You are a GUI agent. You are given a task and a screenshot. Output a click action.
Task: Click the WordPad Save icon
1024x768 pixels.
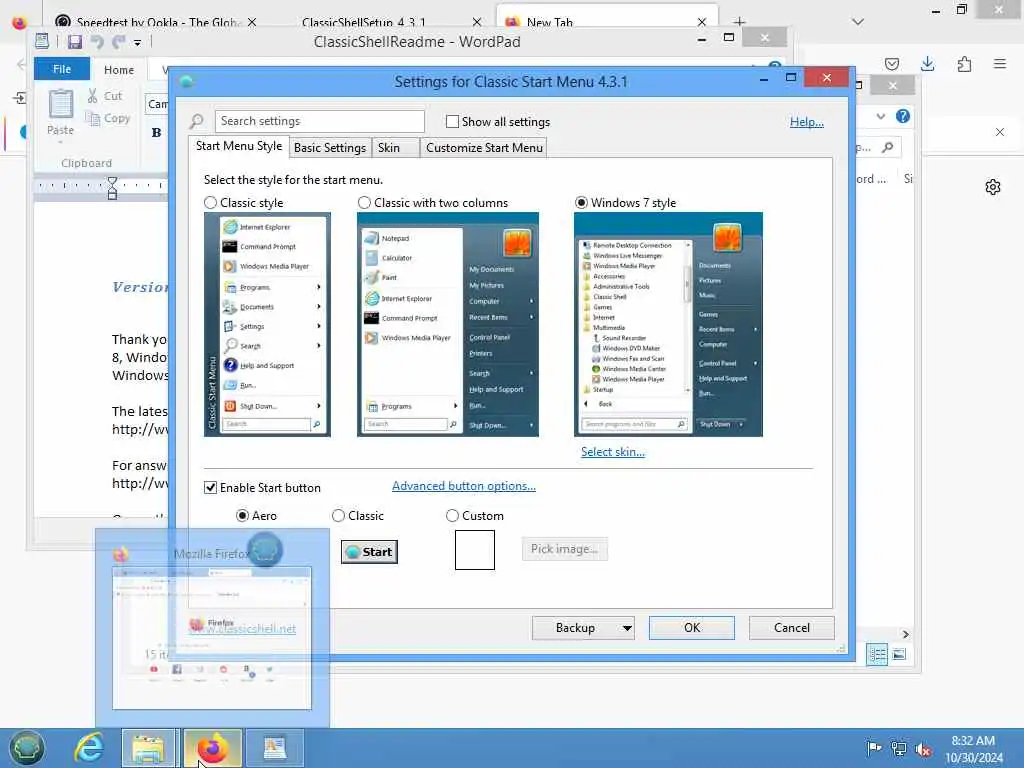(74, 42)
